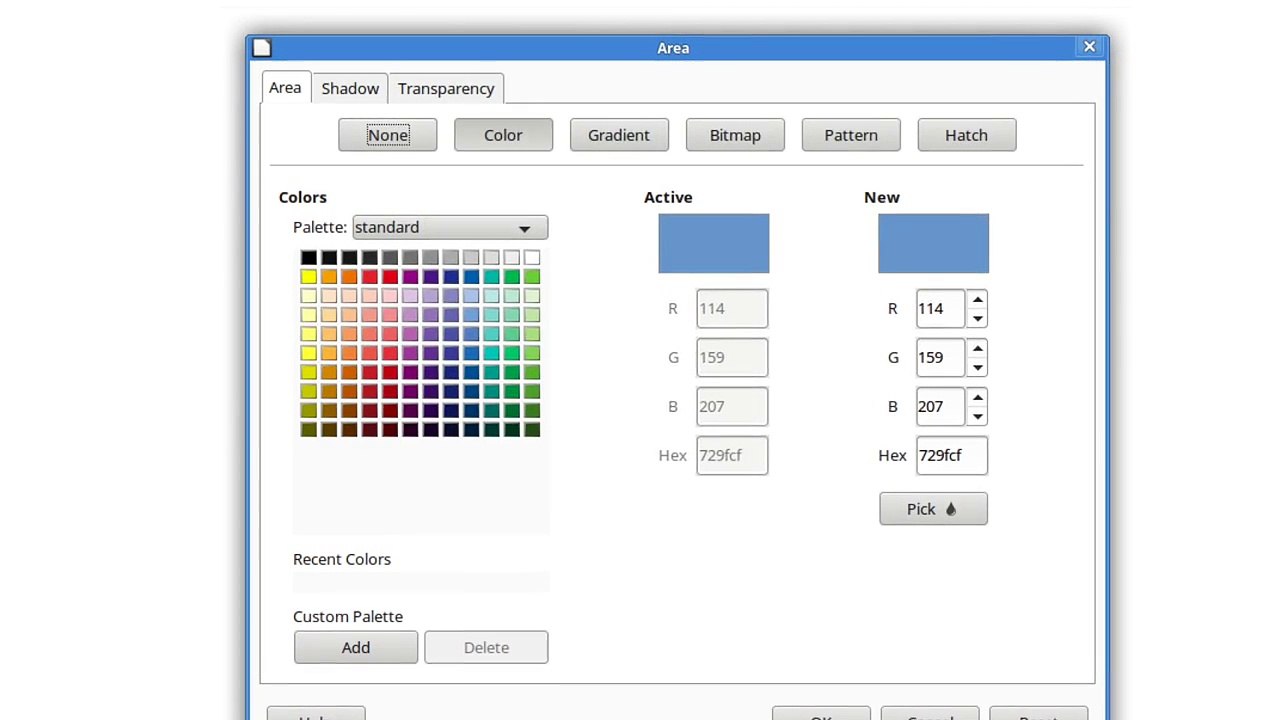Click the greyed-out Delete button
Screen dimensions: 1280x720
(x=486, y=647)
